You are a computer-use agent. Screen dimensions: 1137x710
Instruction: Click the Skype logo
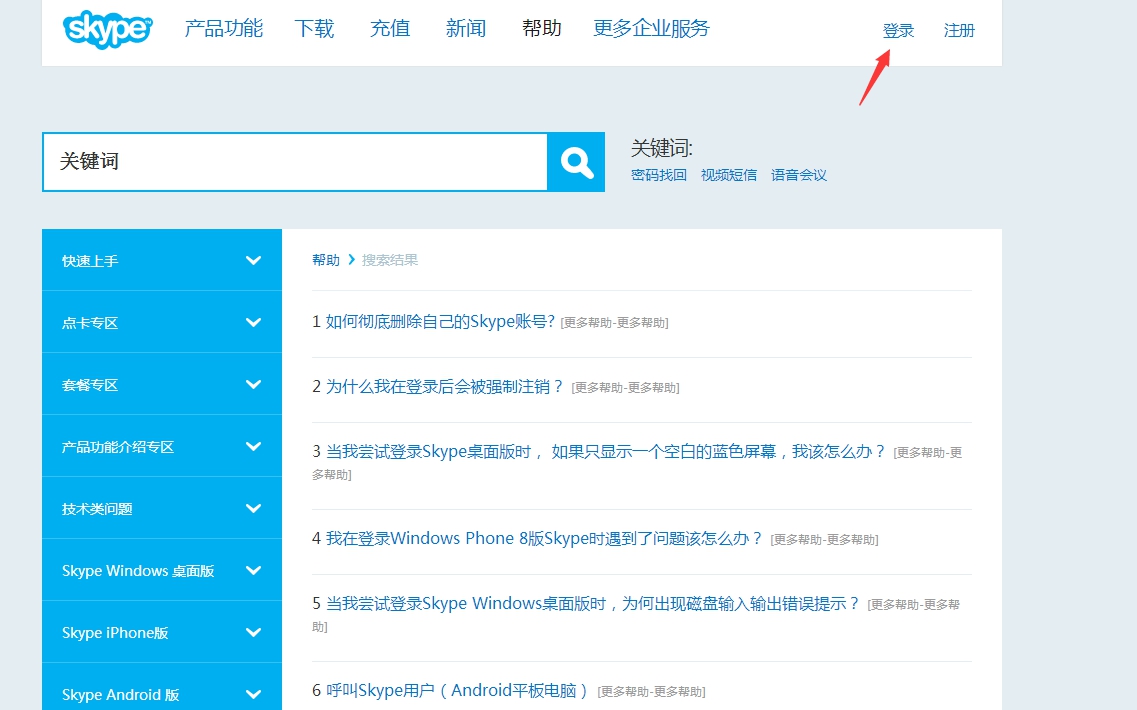pyautogui.click(x=107, y=30)
